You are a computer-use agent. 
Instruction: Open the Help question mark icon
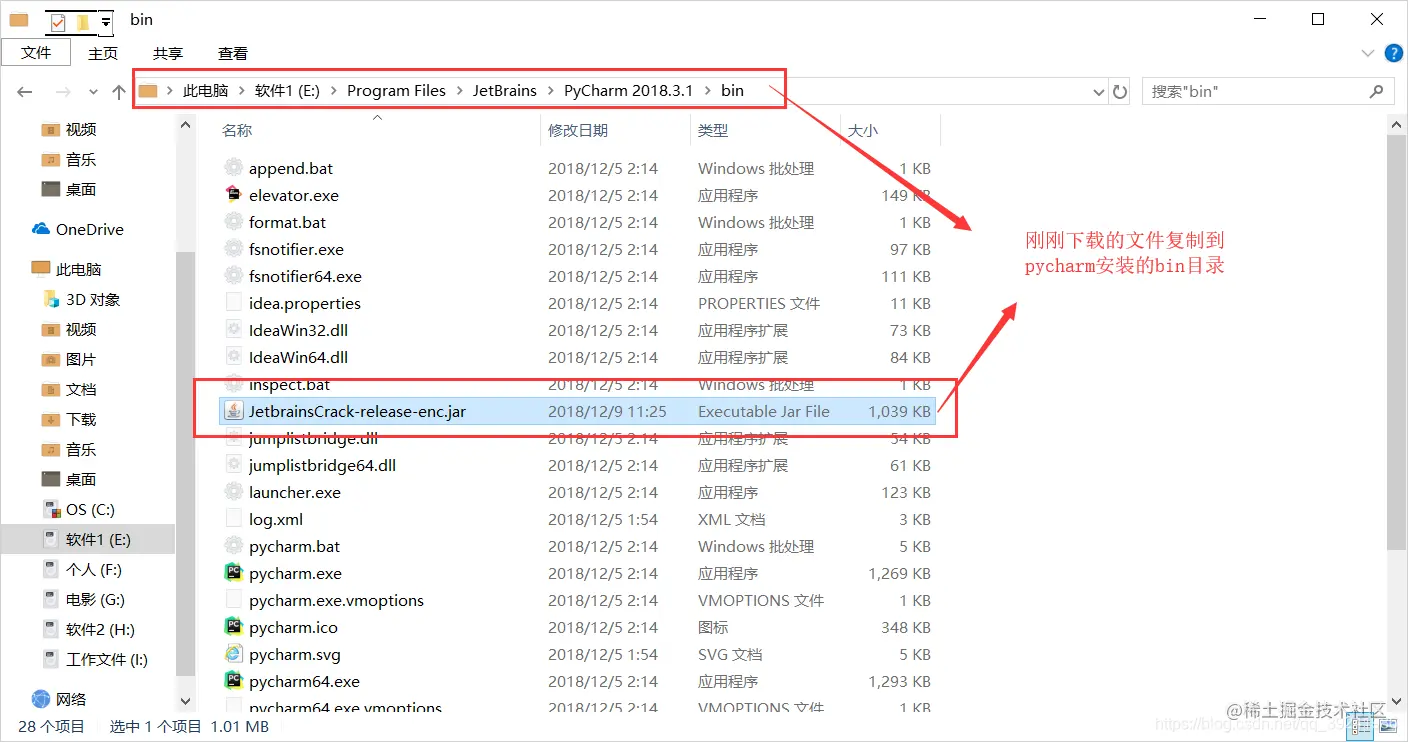(1392, 53)
